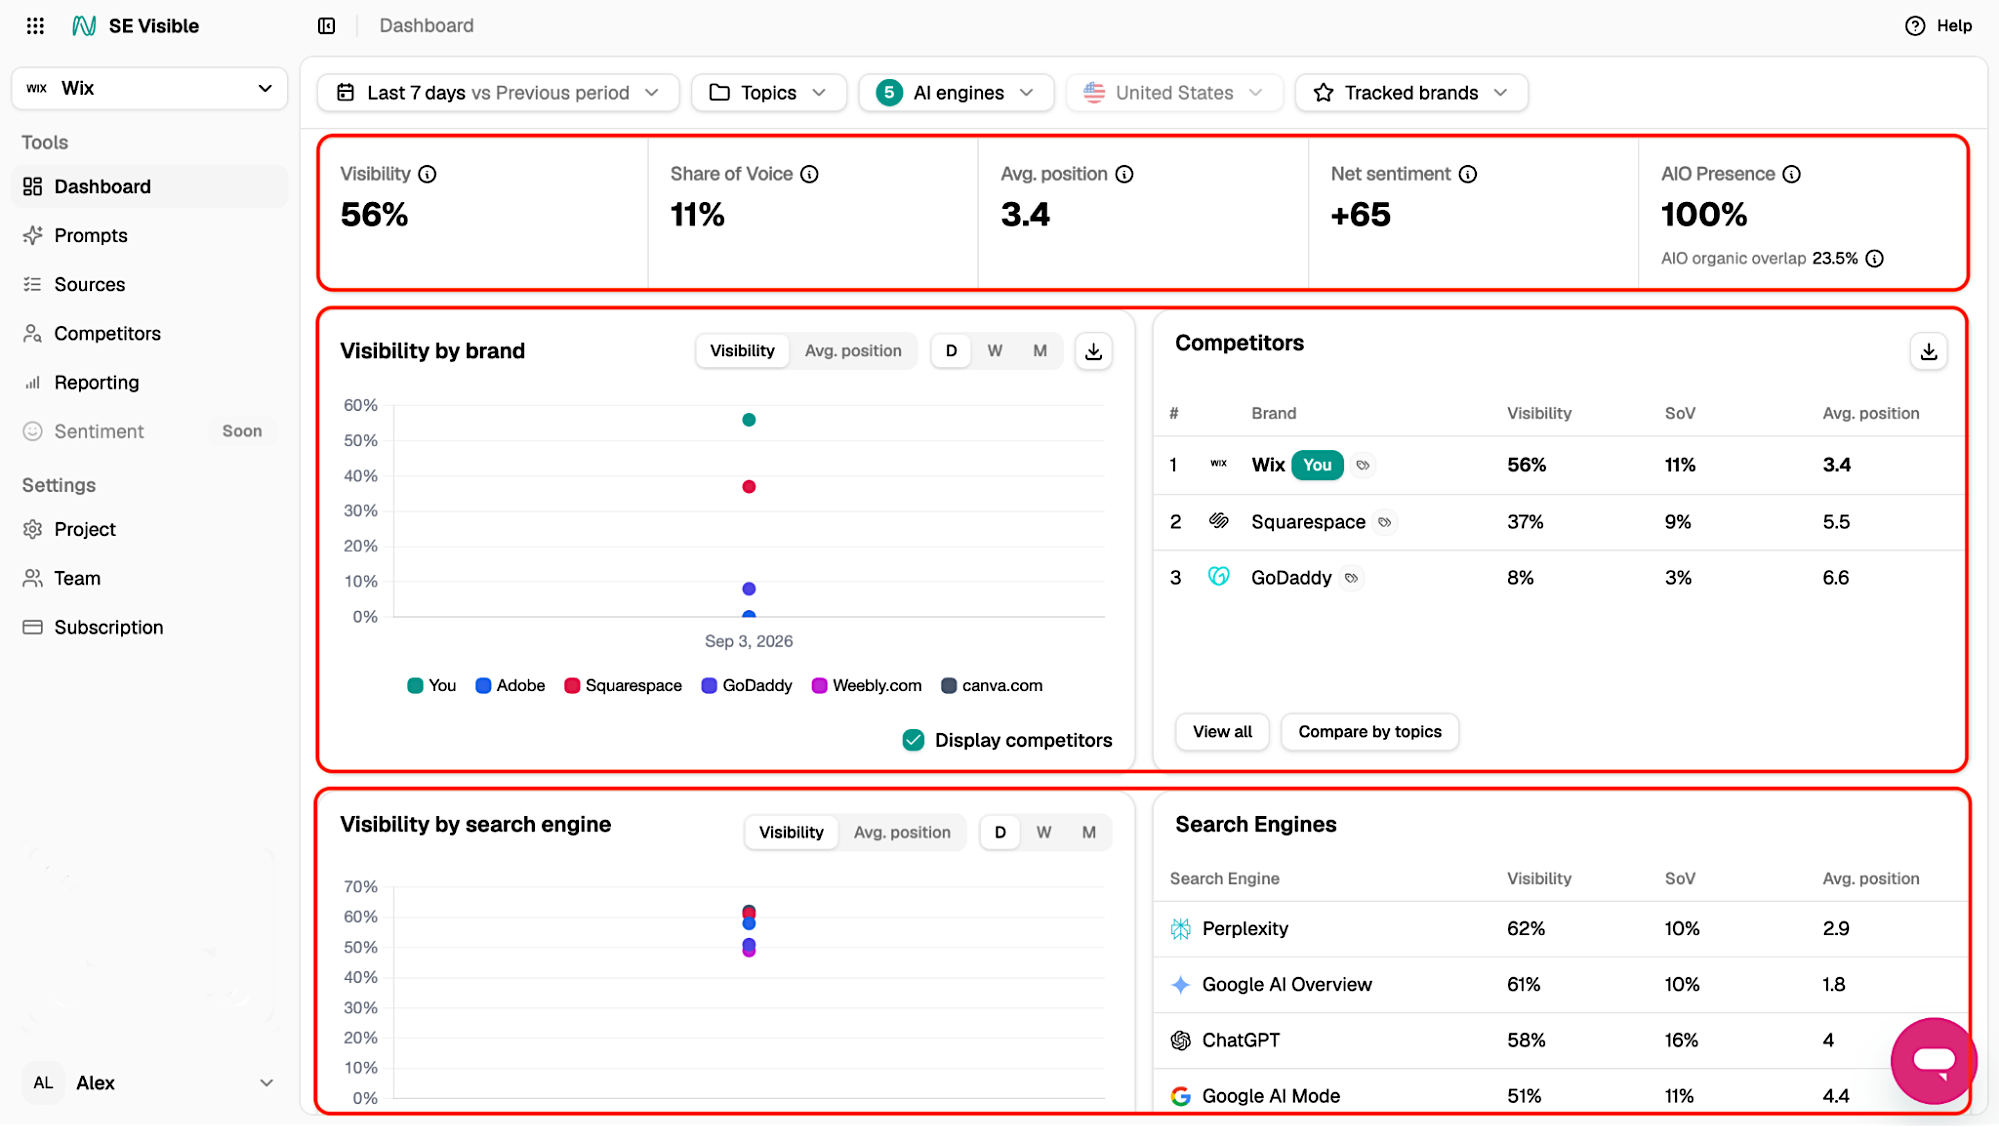Screen dimensions: 1999x1127
Task: Click the Visibility info icon
Action: (x=427, y=174)
